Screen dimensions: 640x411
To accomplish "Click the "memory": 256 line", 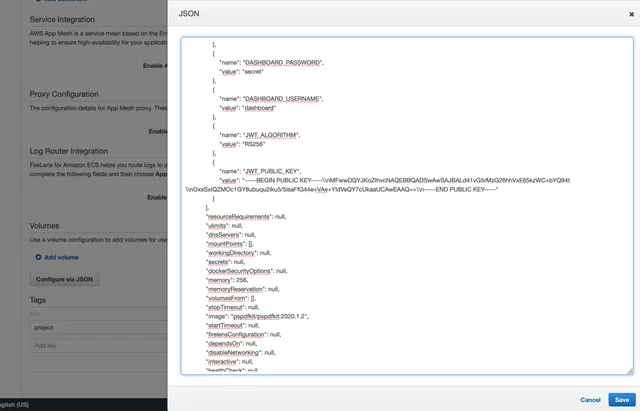I will coord(227,280).
